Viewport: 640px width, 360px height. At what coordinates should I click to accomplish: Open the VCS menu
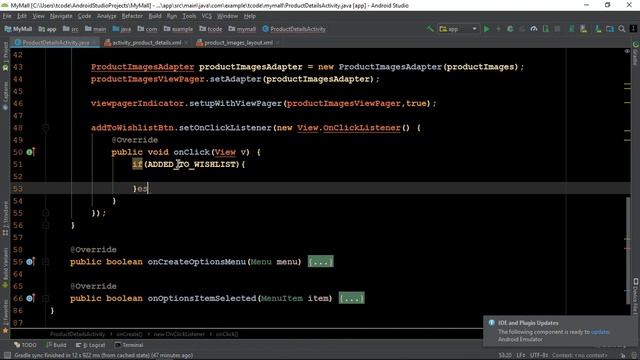[x=207, y=16]
